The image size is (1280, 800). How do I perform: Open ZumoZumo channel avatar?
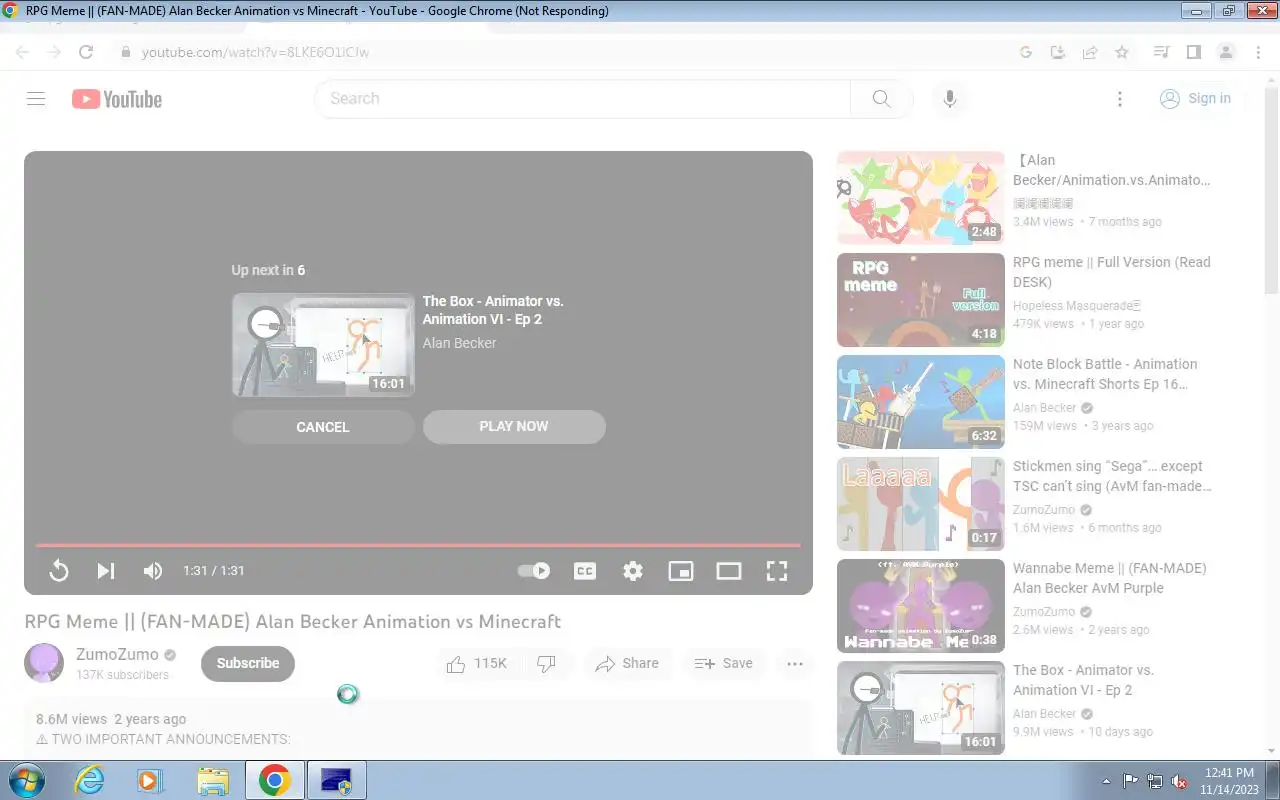click(44, 663)
